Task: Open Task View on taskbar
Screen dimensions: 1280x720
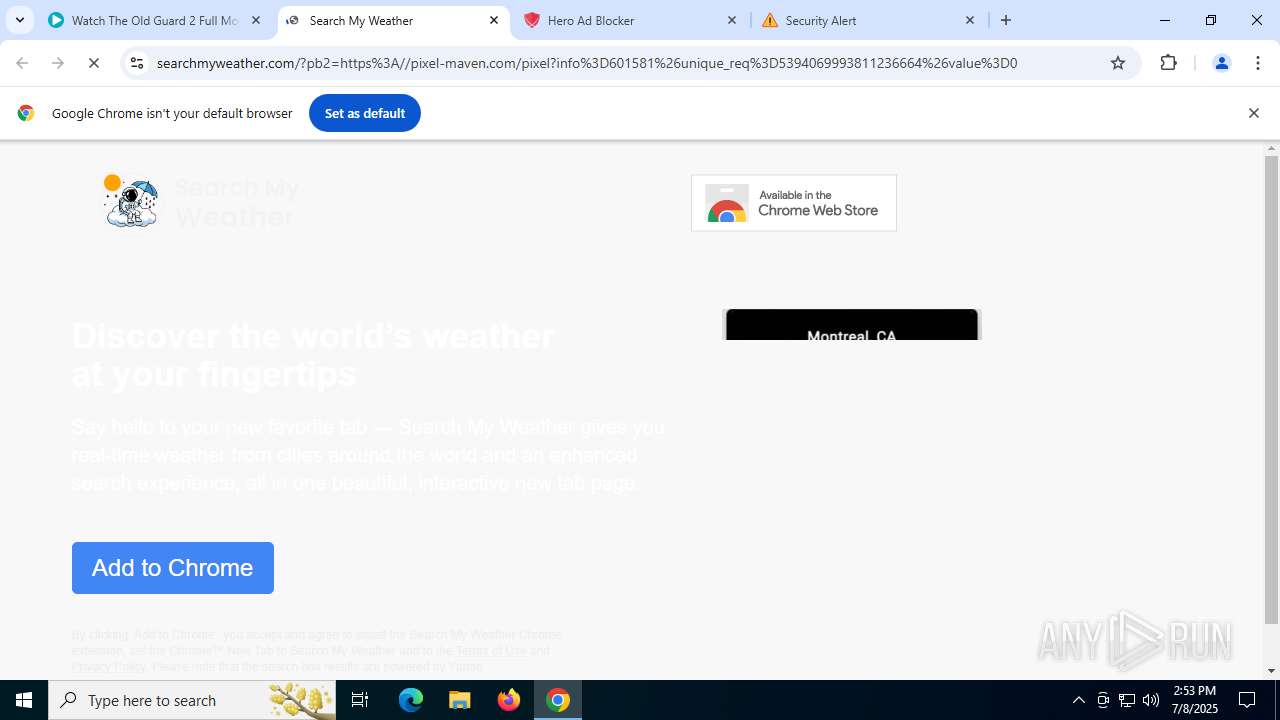Action: click(x=360, y=700)
